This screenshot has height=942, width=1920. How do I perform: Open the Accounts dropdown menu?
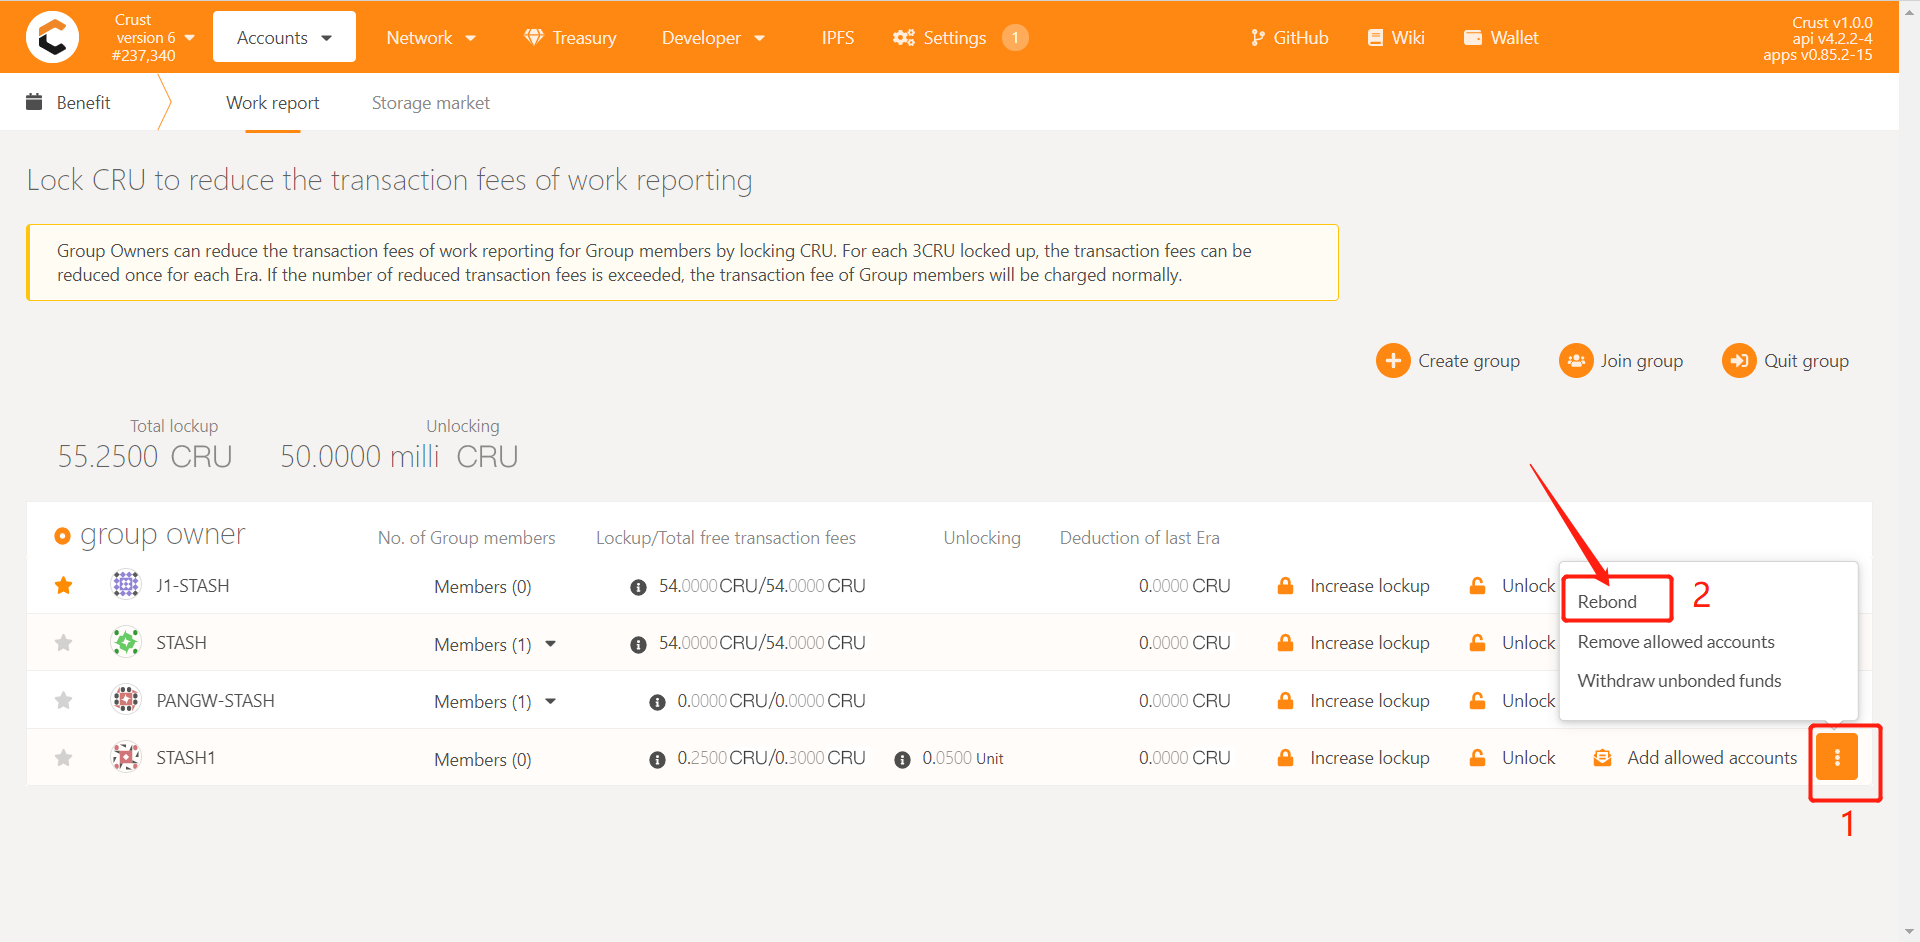click(x=284, y=38)
